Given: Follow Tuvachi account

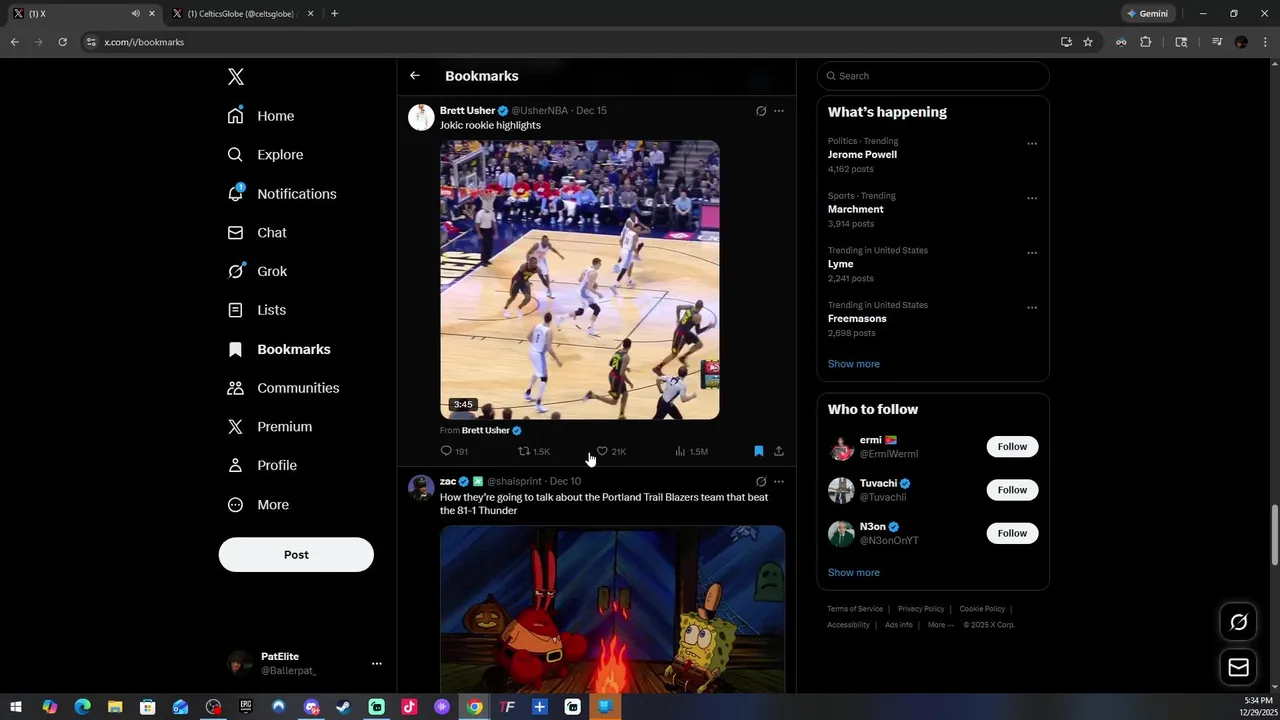Looking at the screenshot, I should click(x=1012, y=490).
